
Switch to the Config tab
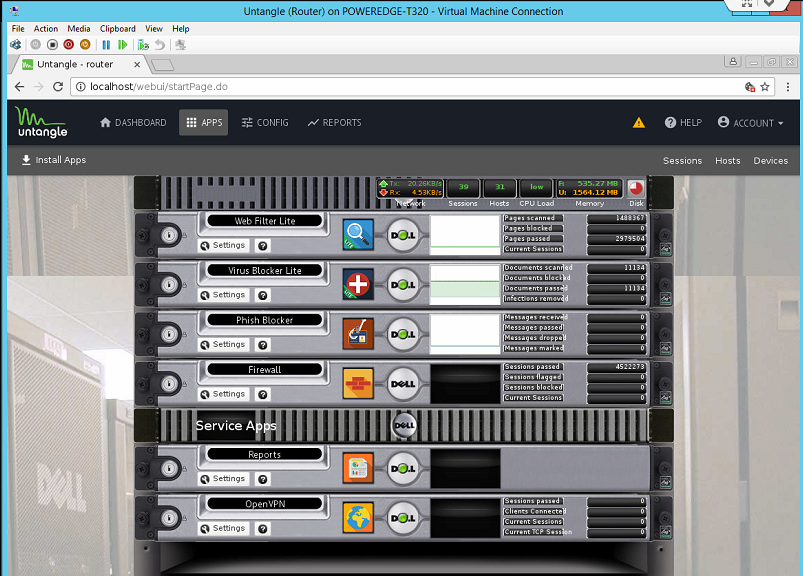pyautogui.click(x=265, y=123)
